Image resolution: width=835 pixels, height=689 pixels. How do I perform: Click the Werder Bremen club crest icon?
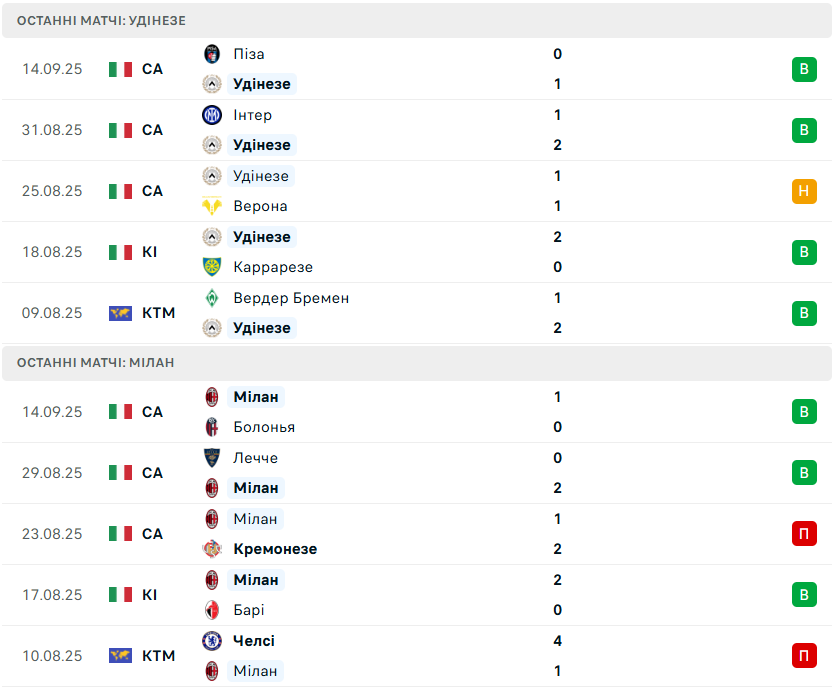(x=211, y=298)
